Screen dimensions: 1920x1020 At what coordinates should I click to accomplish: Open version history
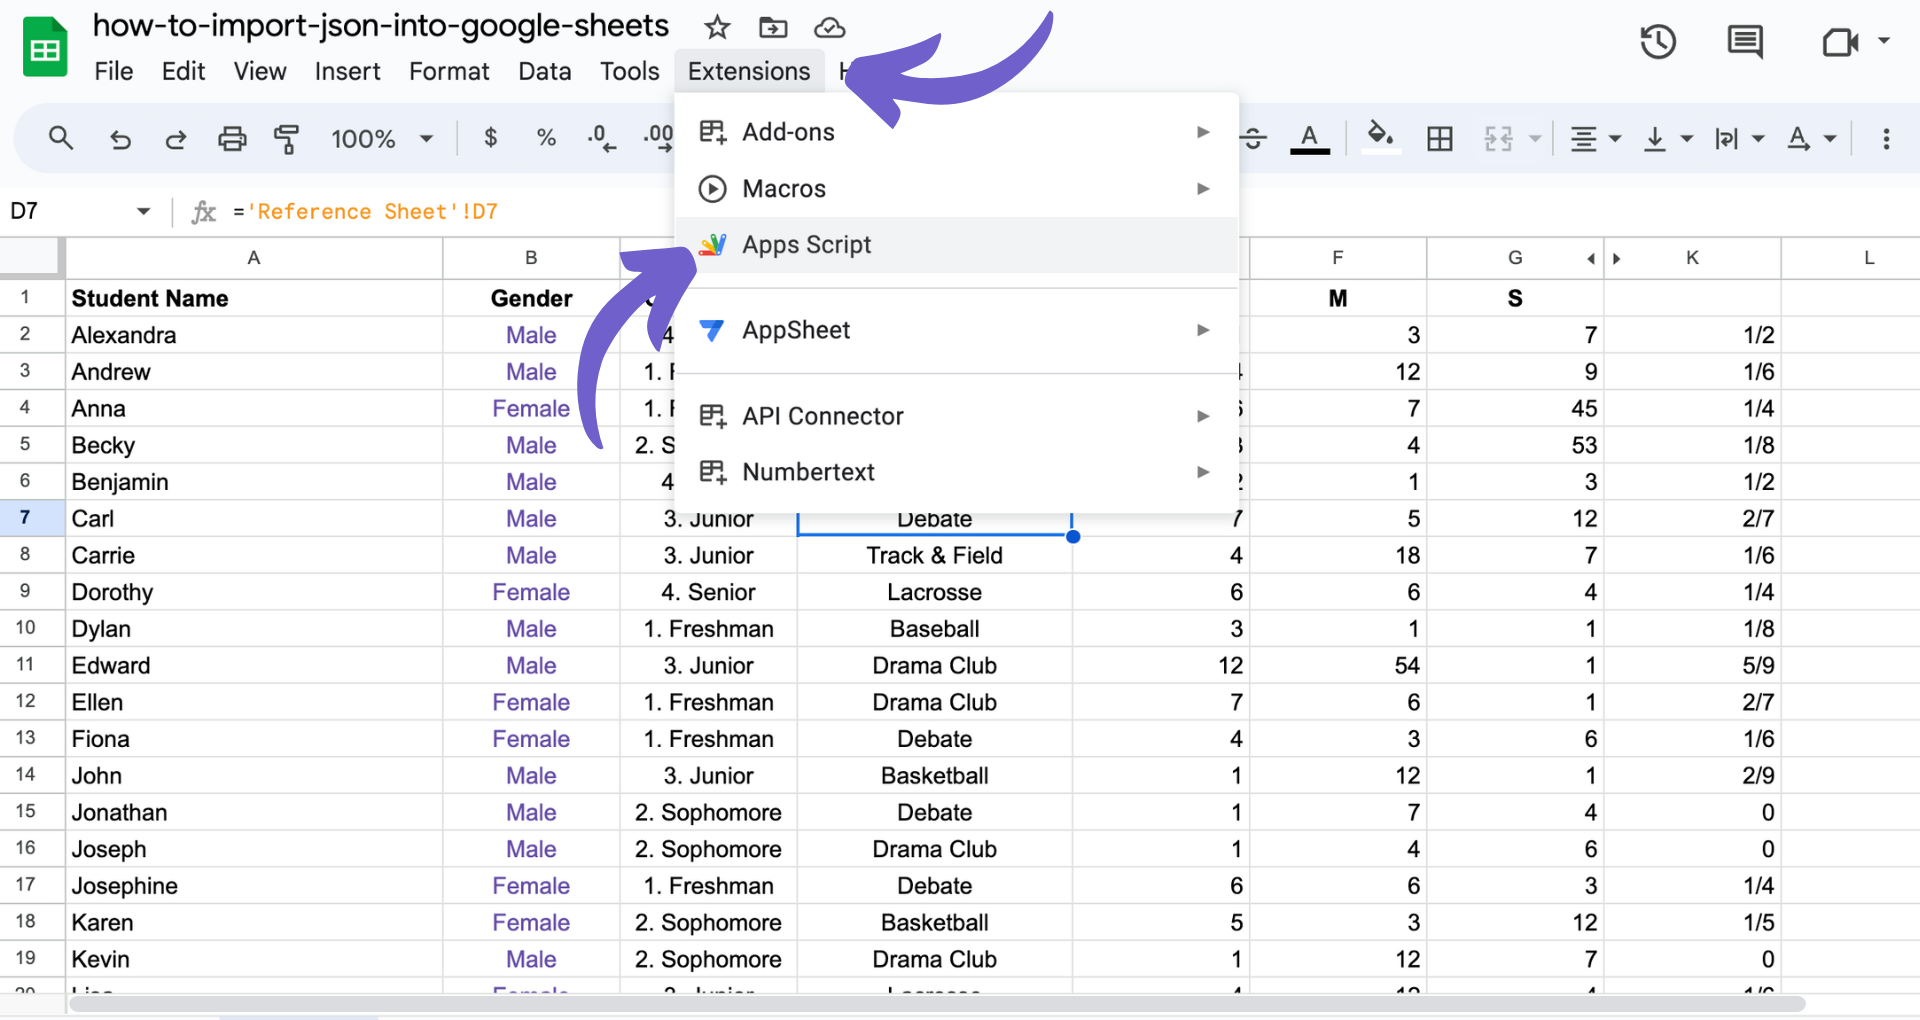coord(1658,42)
